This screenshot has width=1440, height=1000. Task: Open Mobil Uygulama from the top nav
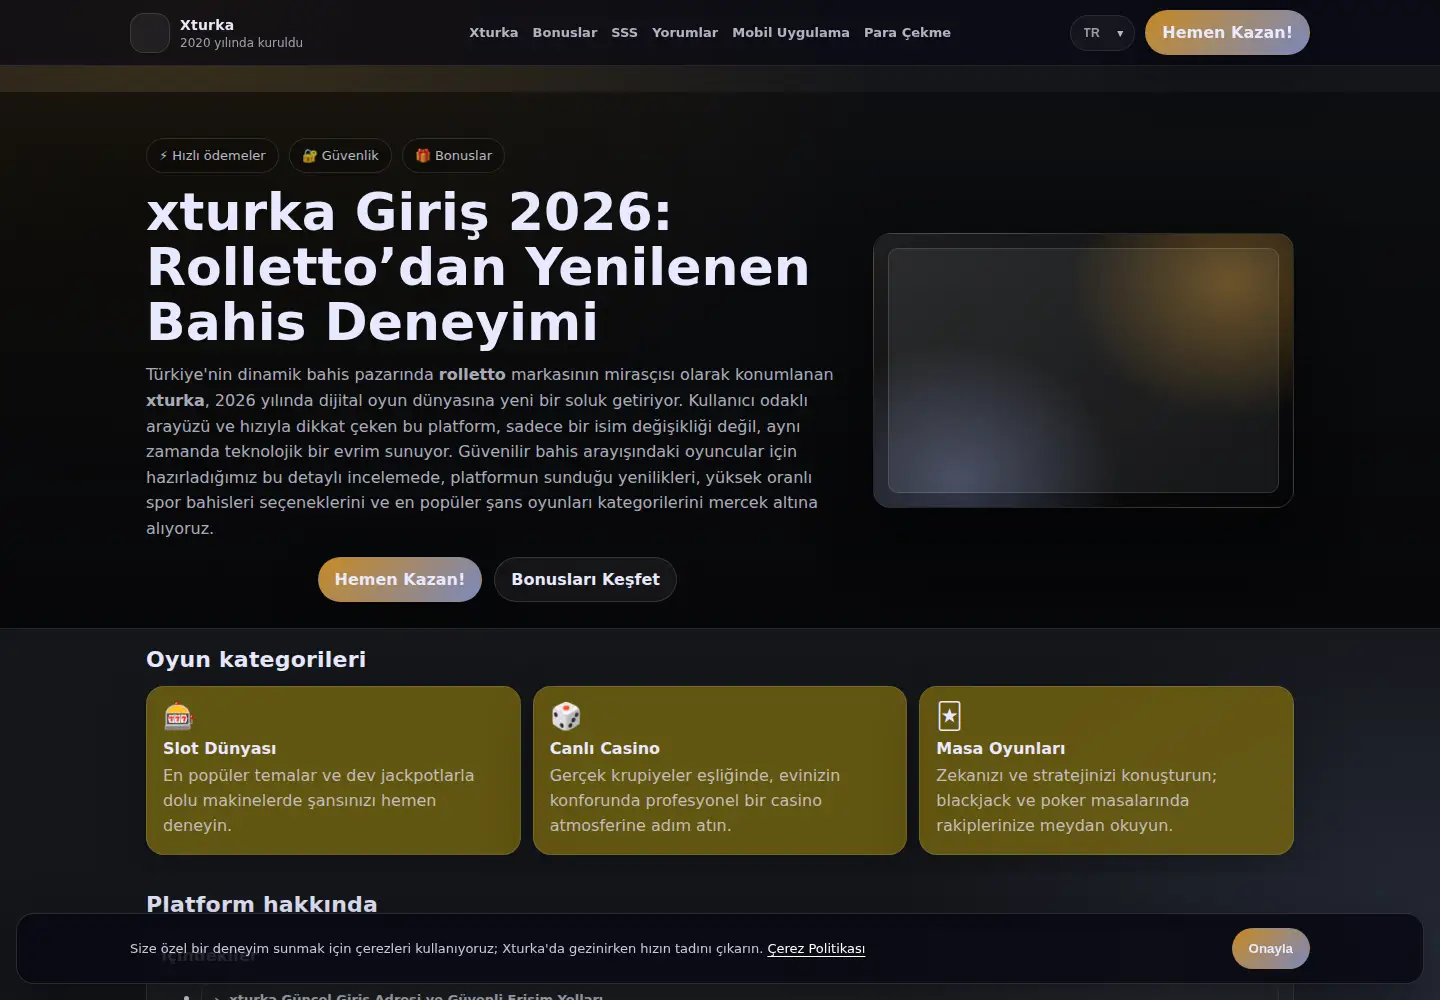(x=791, y=33)
